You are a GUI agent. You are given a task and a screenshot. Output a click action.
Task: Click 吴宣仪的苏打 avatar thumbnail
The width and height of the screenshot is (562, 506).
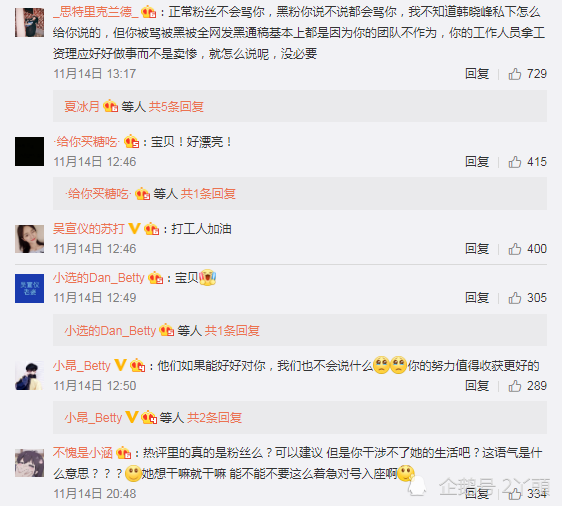[29, 239]
